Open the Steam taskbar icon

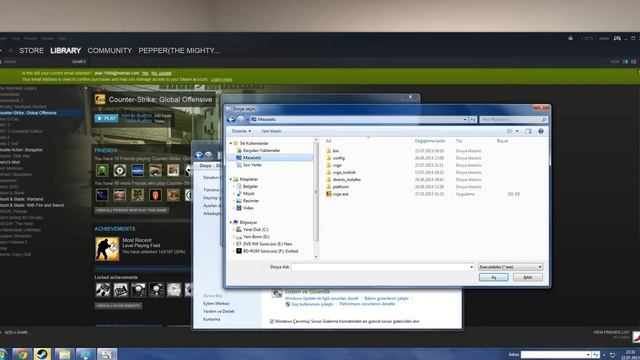coord(42,354)
